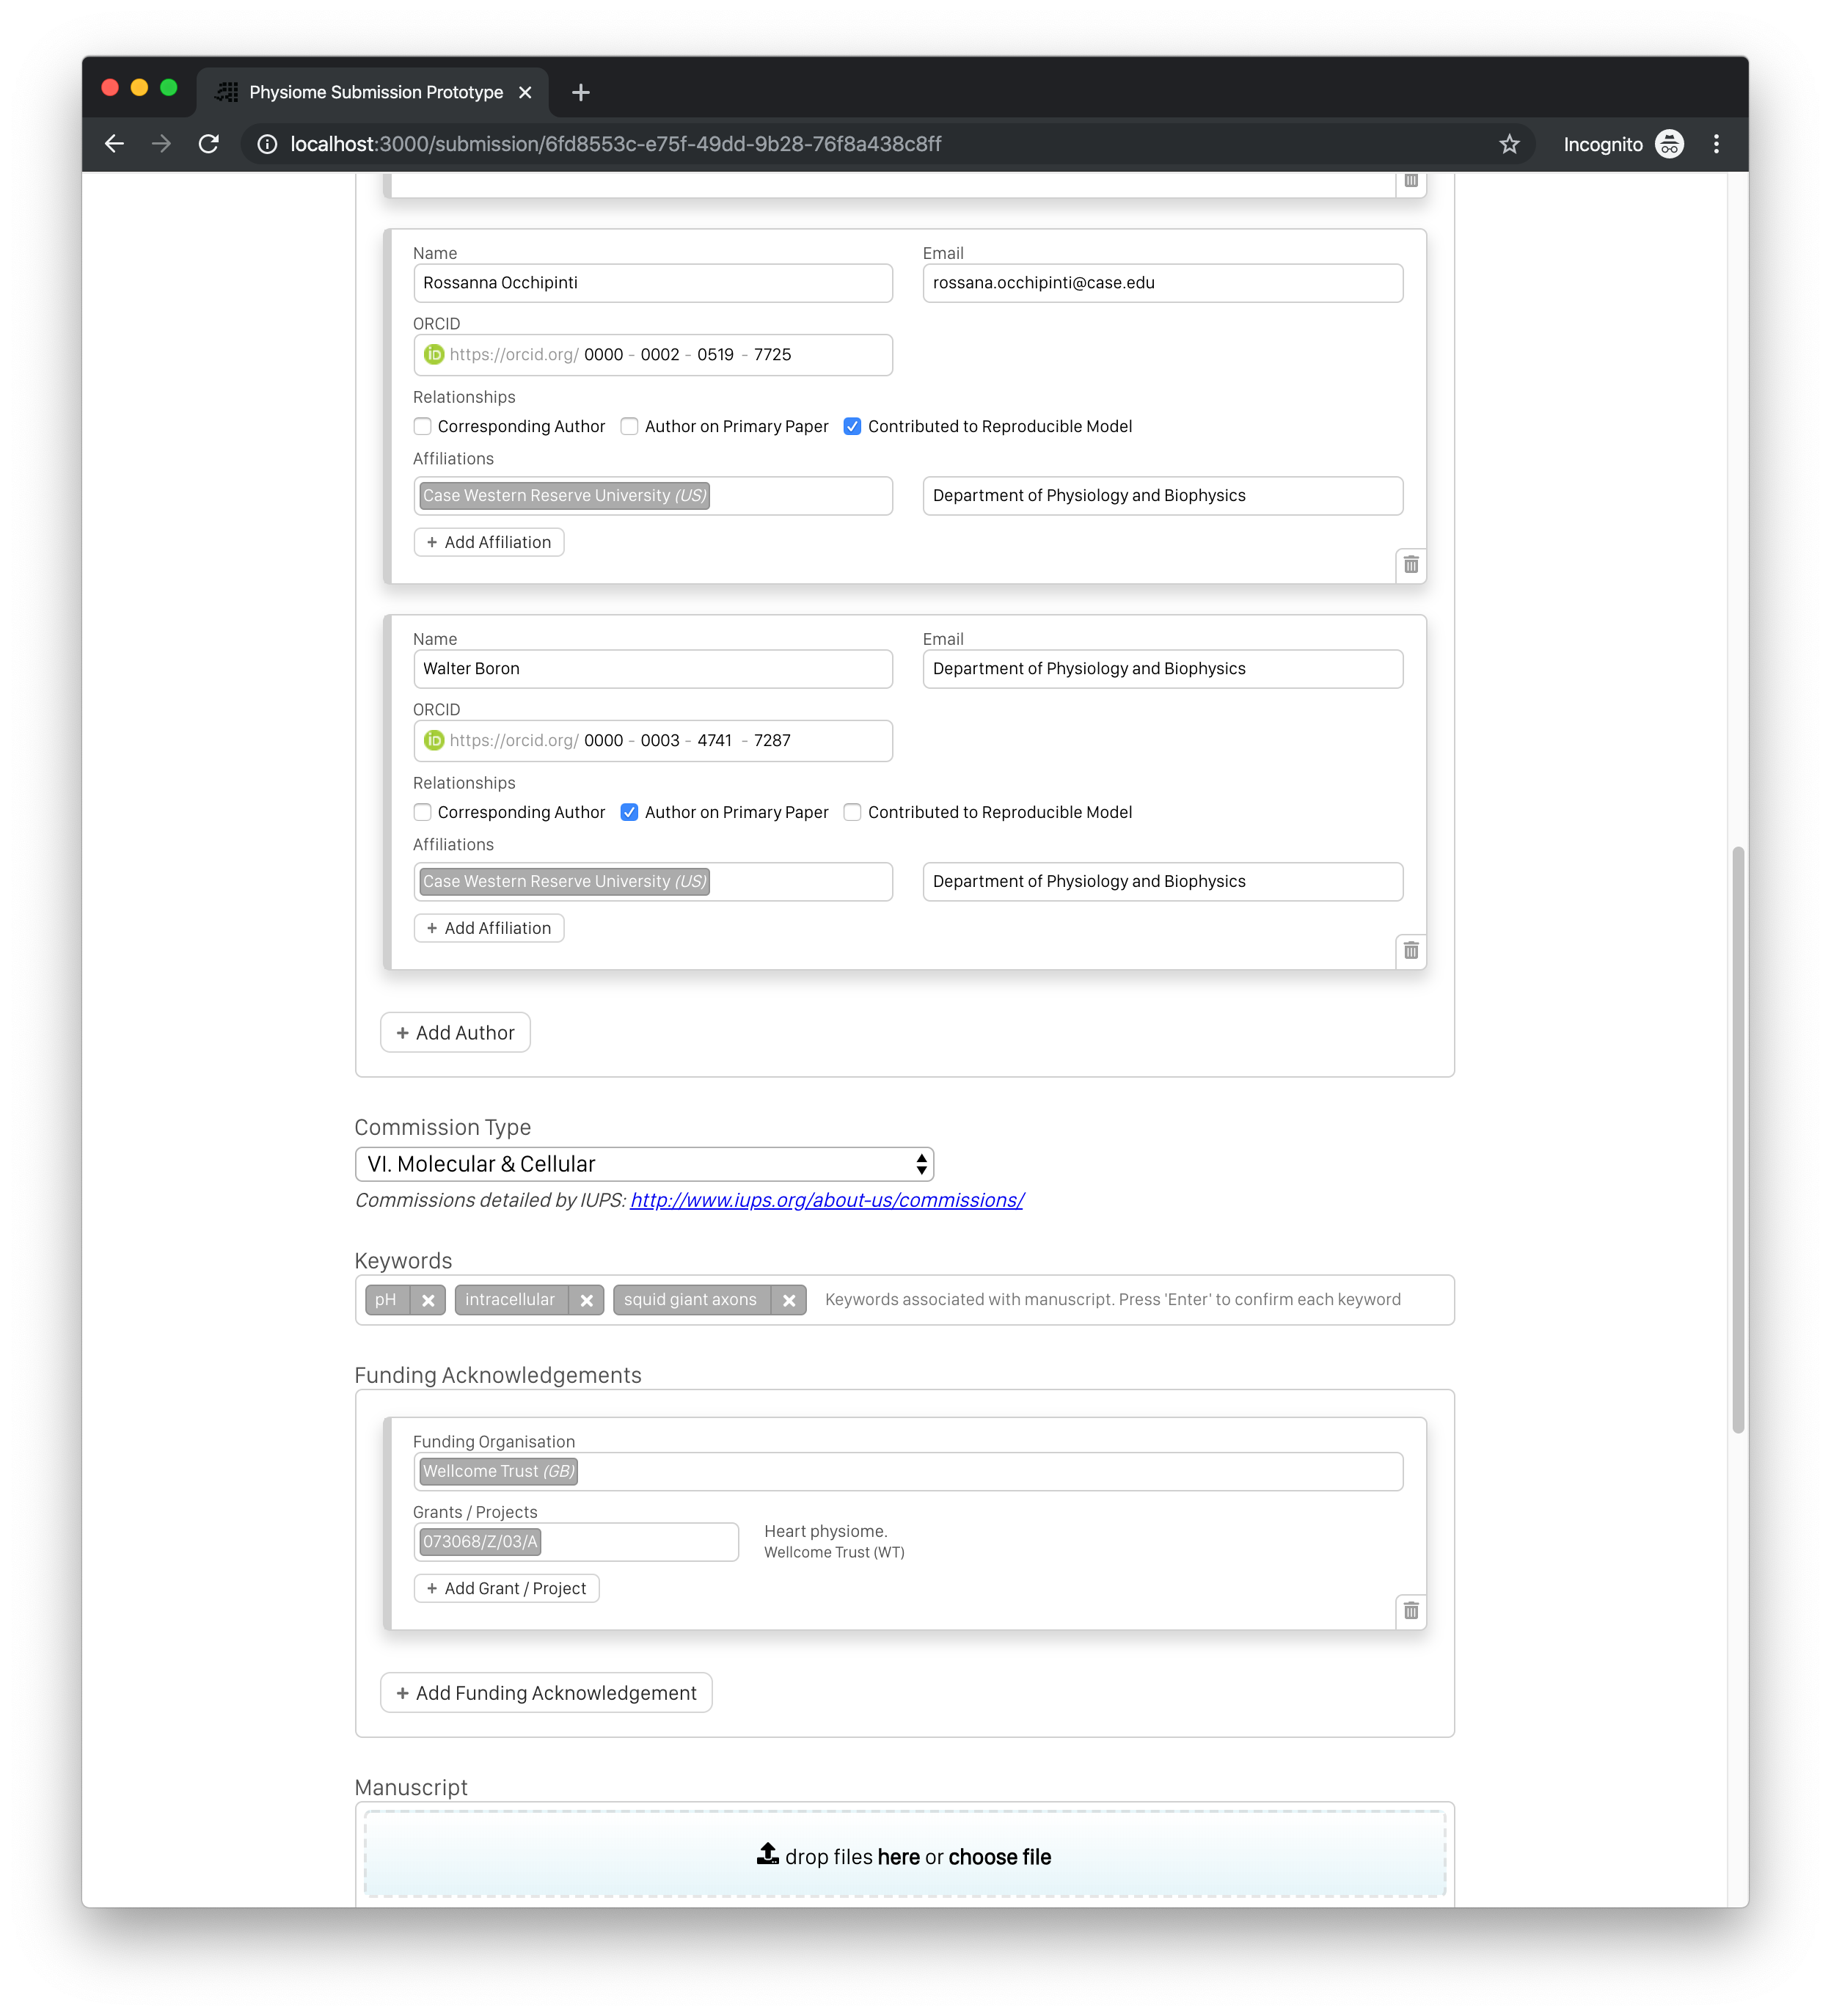Image resolution: width=1831 pixels, height=2016 pixels.
Task: Click Add Grant / Project button
Action: coord(506,1589)
